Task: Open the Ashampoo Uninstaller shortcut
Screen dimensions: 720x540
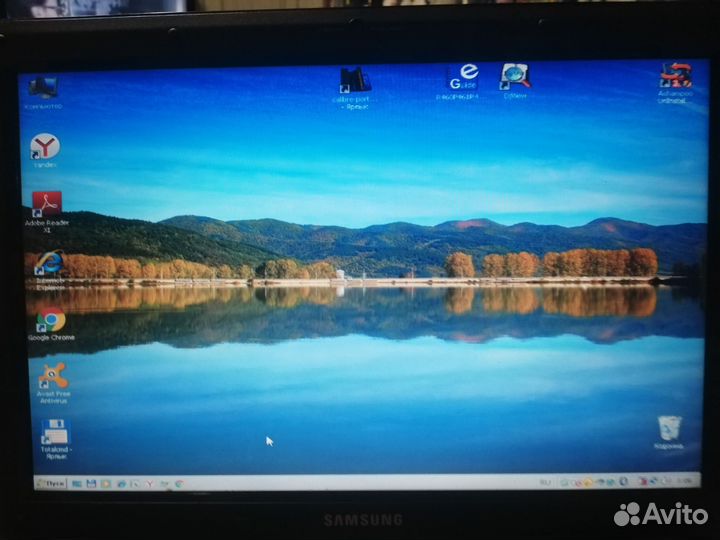Action: pos(675,83)
